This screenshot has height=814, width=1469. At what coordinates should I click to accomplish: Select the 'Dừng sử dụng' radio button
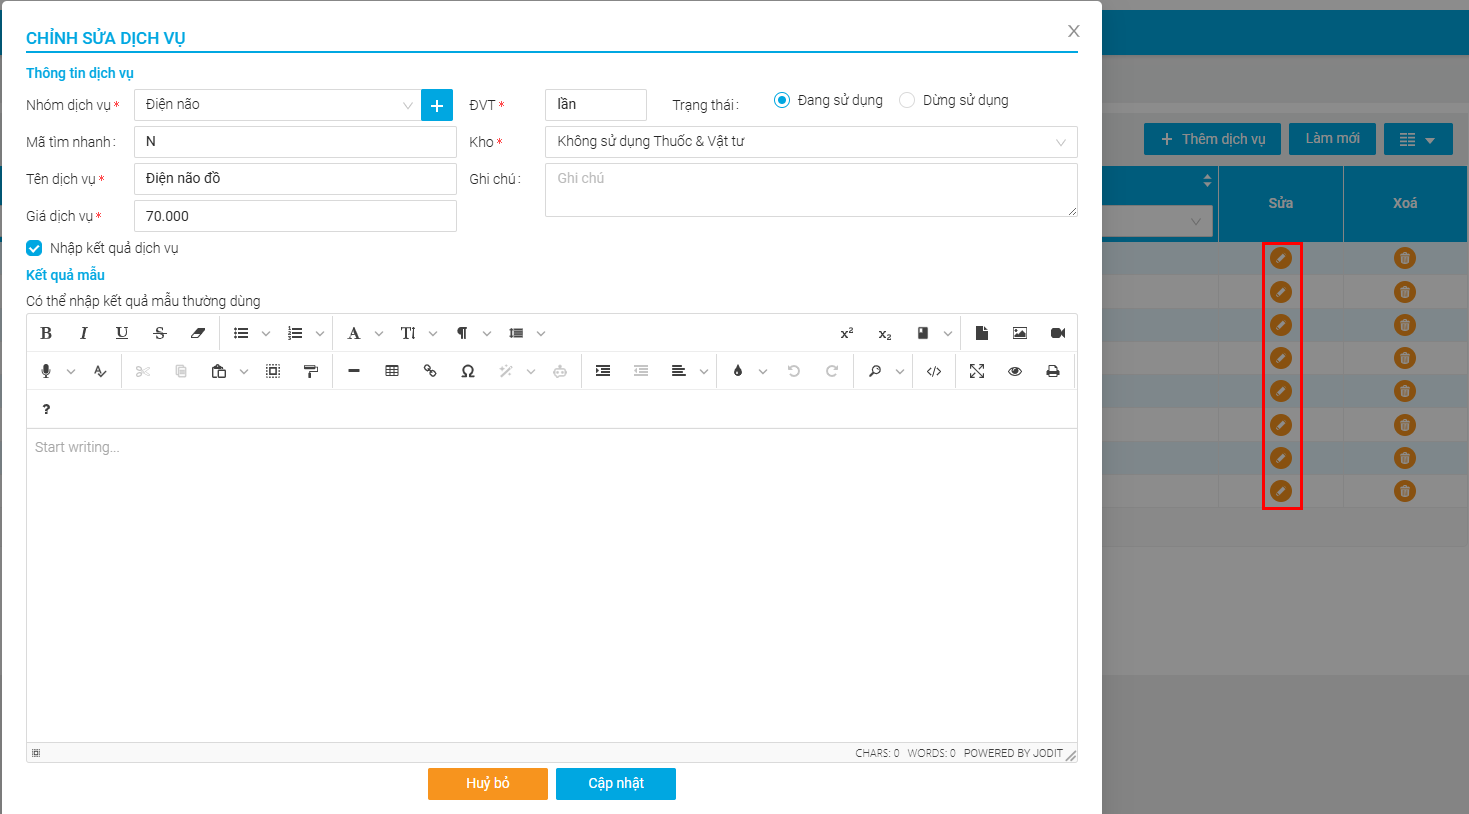click(x=907, y=100)
